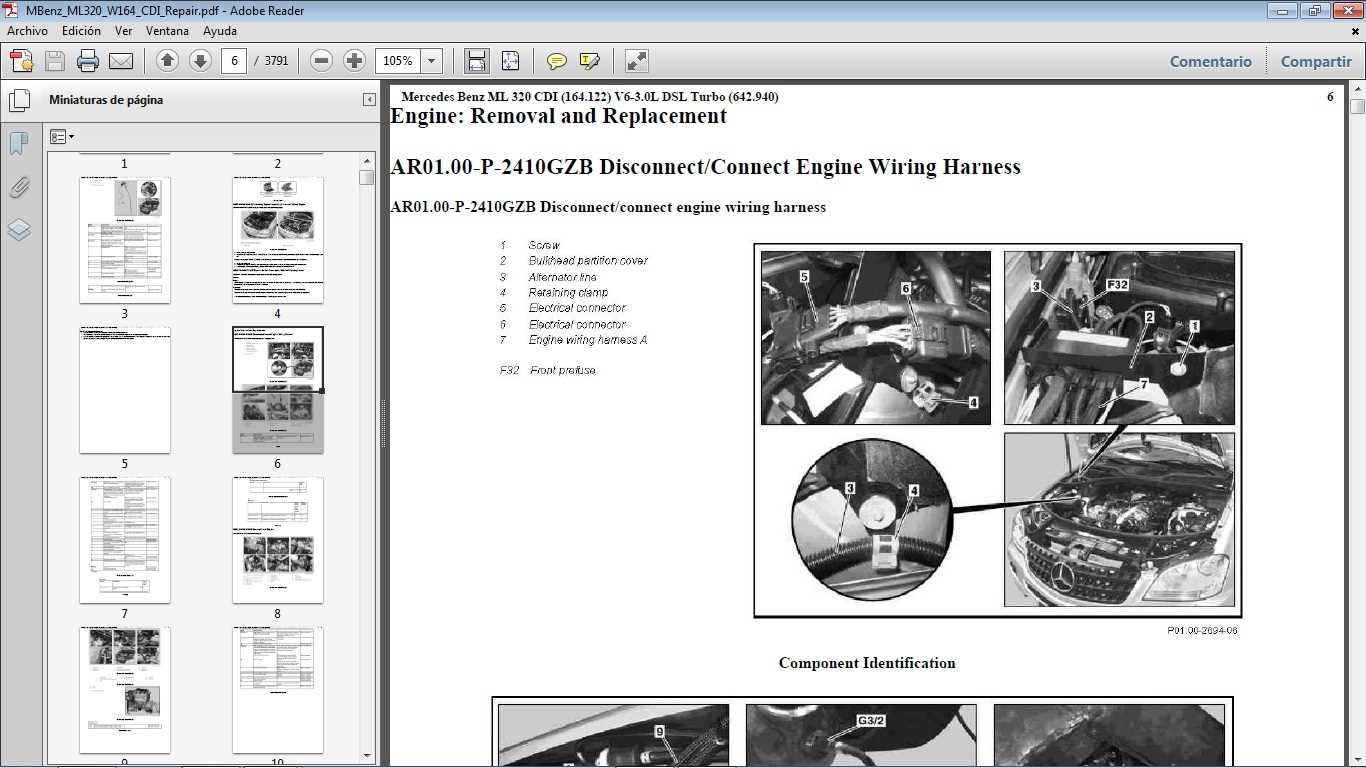The width and height of the screenshot is (1366, 768).
Task: Click thumbnail panel scrollbar up arrow
Action: (x=367, y=160)
